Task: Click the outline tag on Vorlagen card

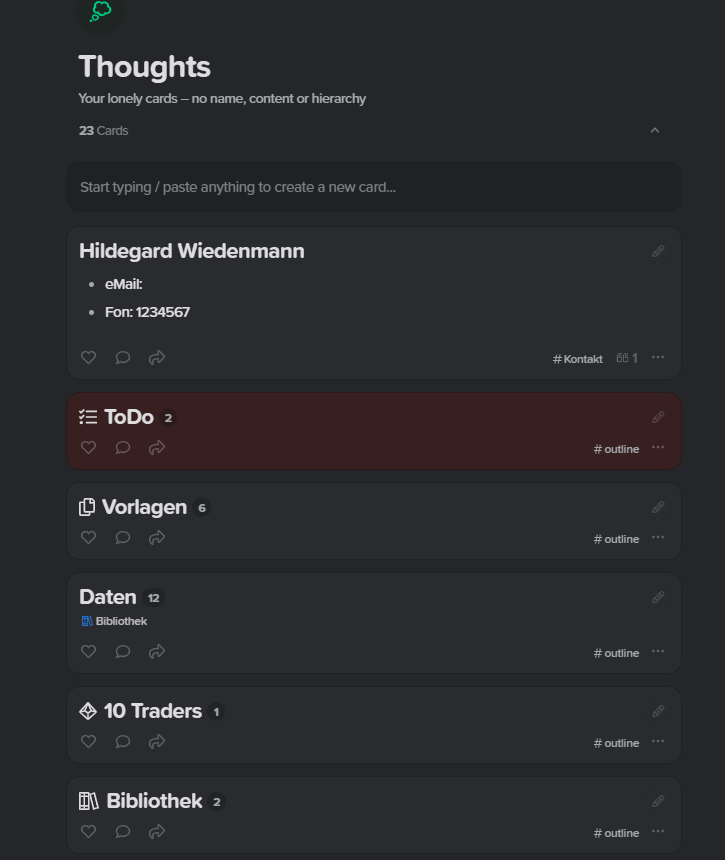Action: coord(616,539)
